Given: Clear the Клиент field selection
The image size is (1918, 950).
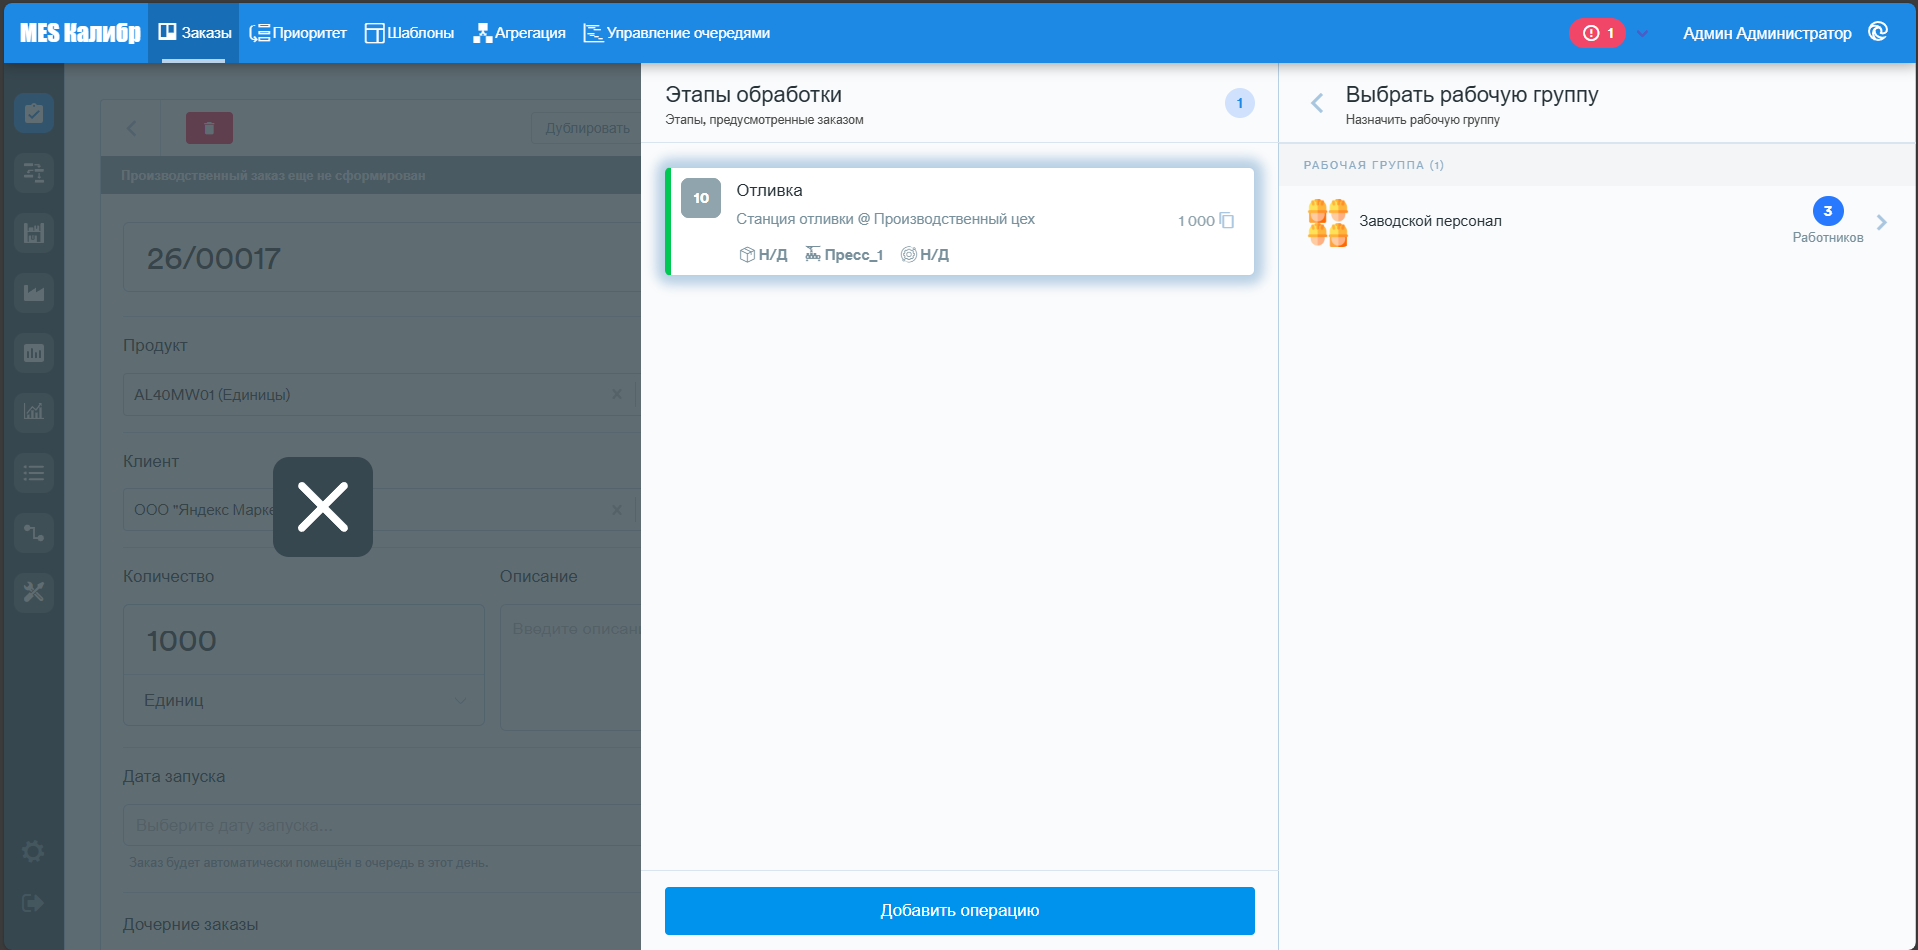Looking at the screenshot, I should 617,510.
